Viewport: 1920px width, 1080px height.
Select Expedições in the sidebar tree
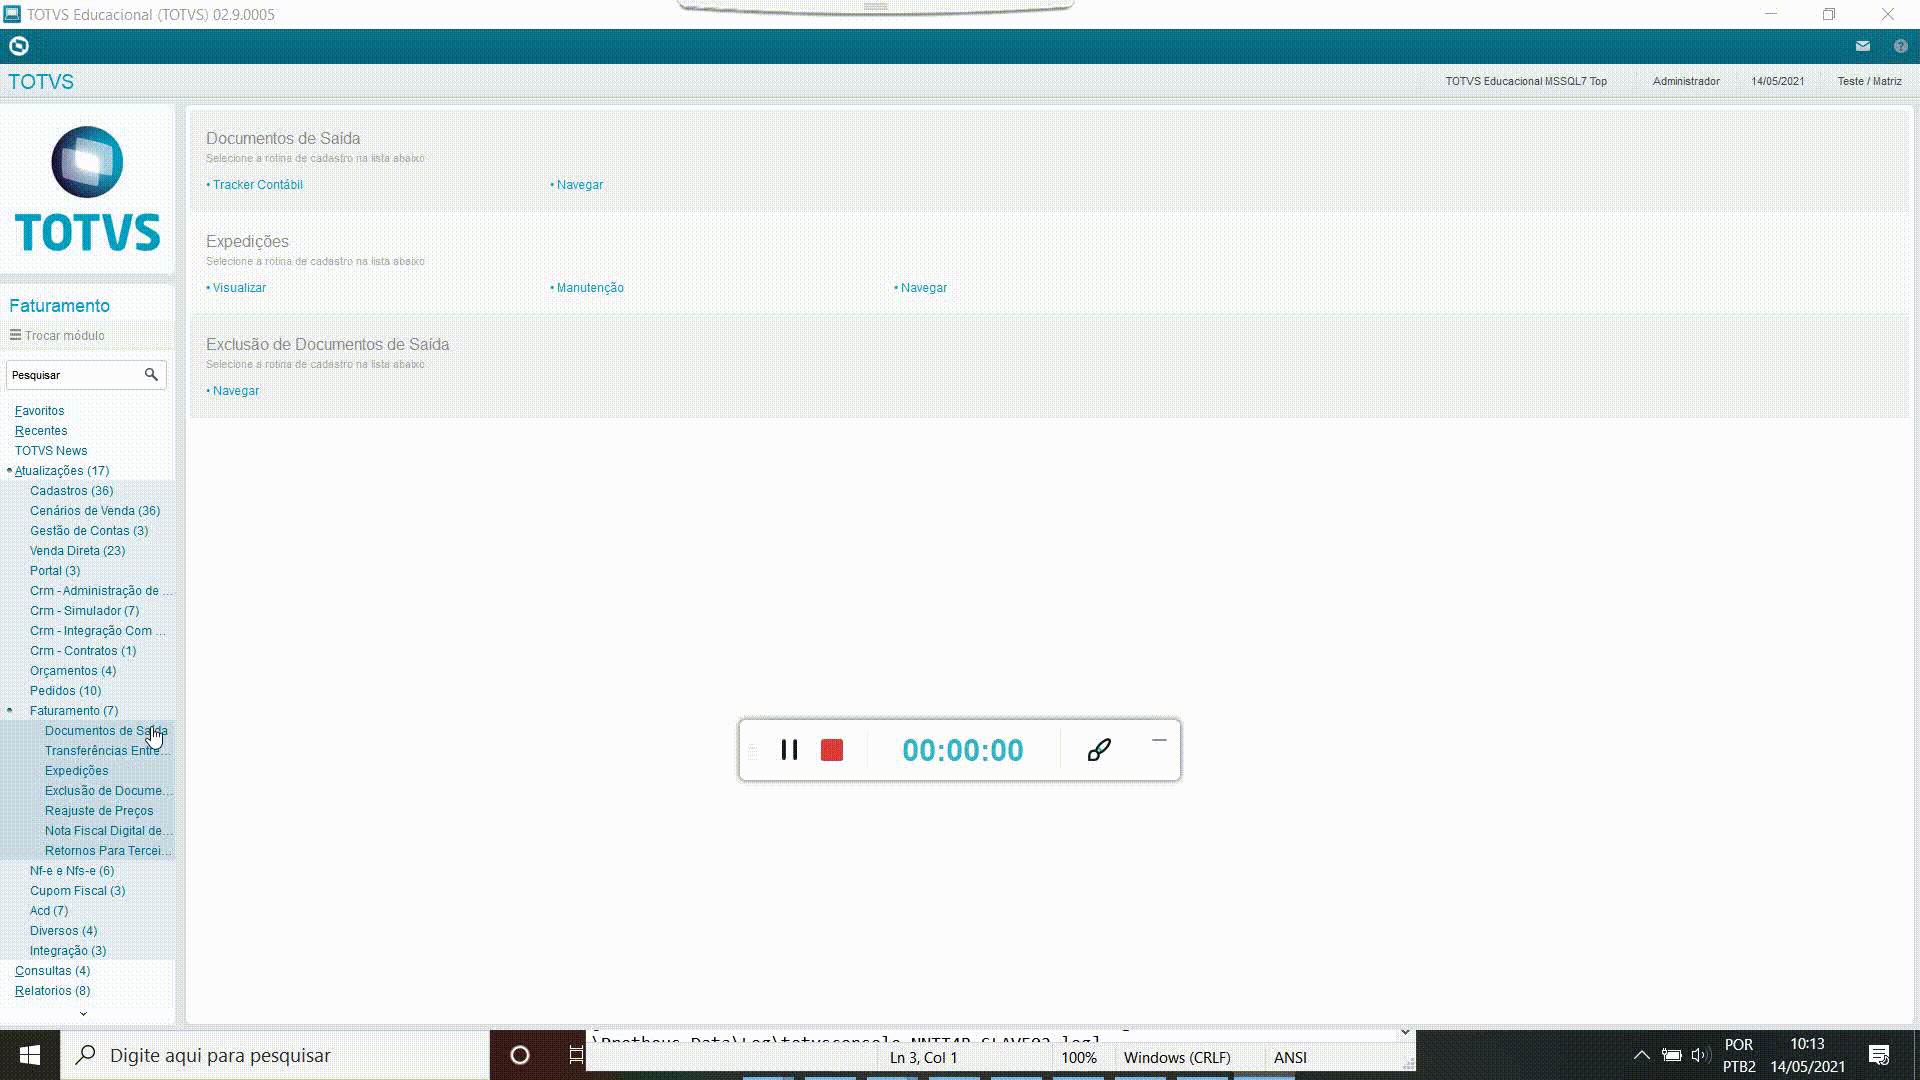tap(76, 771)
